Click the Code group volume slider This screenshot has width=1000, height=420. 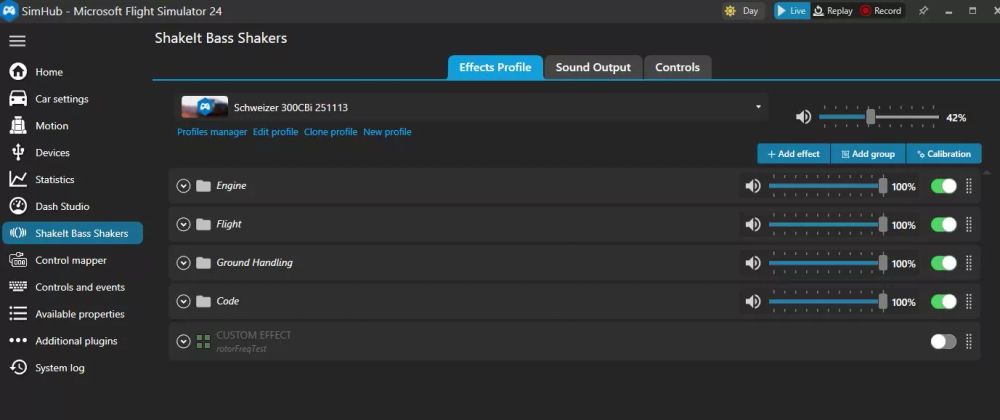pos(828,301)
